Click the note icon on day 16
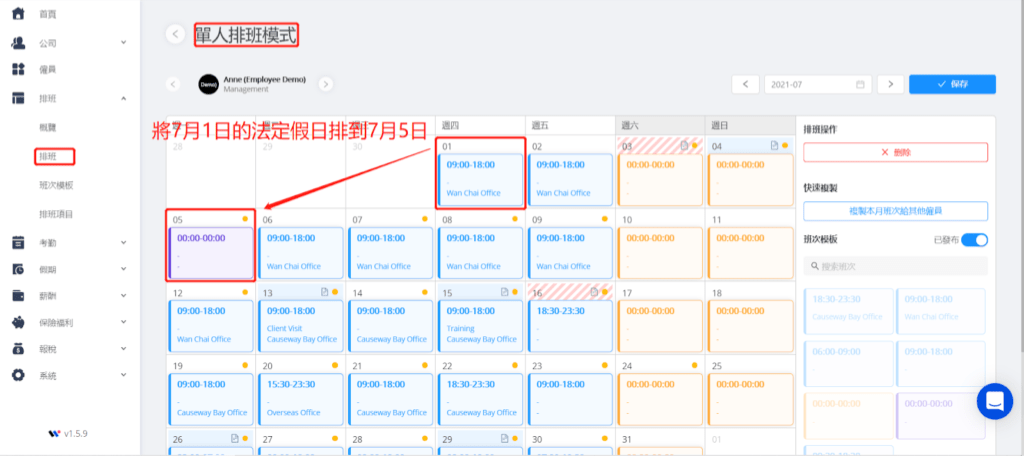The height and width of the screenshot is (456, 1024). (594, 292)
